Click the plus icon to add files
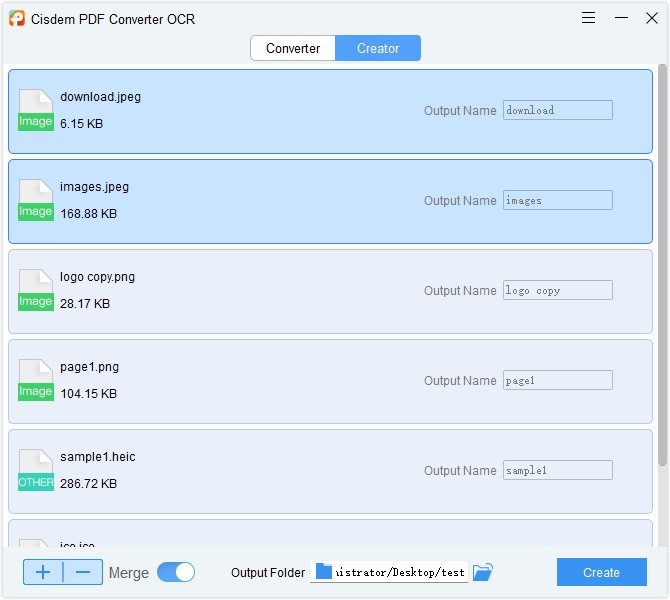The image size is (670, 600). 43,572
